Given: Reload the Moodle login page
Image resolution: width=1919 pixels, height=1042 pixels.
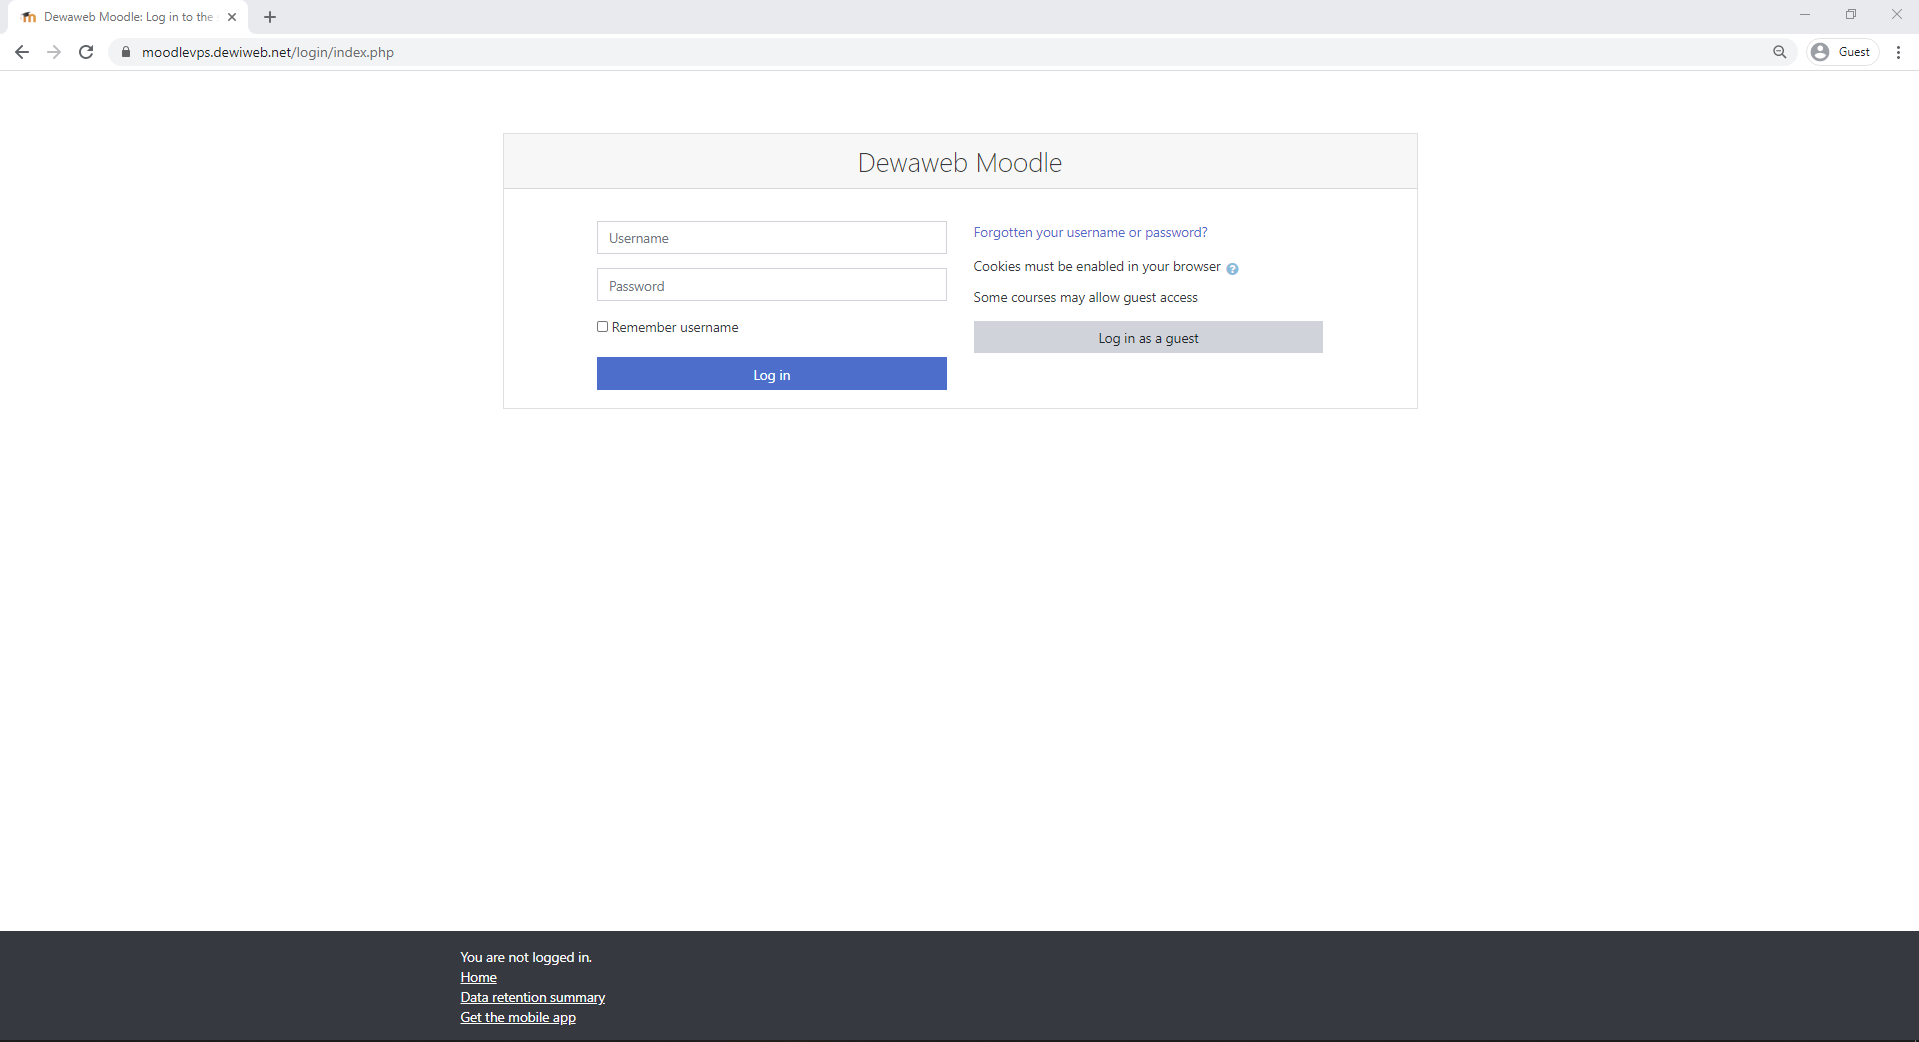Looking at the screenshot, I should point(86,52).
